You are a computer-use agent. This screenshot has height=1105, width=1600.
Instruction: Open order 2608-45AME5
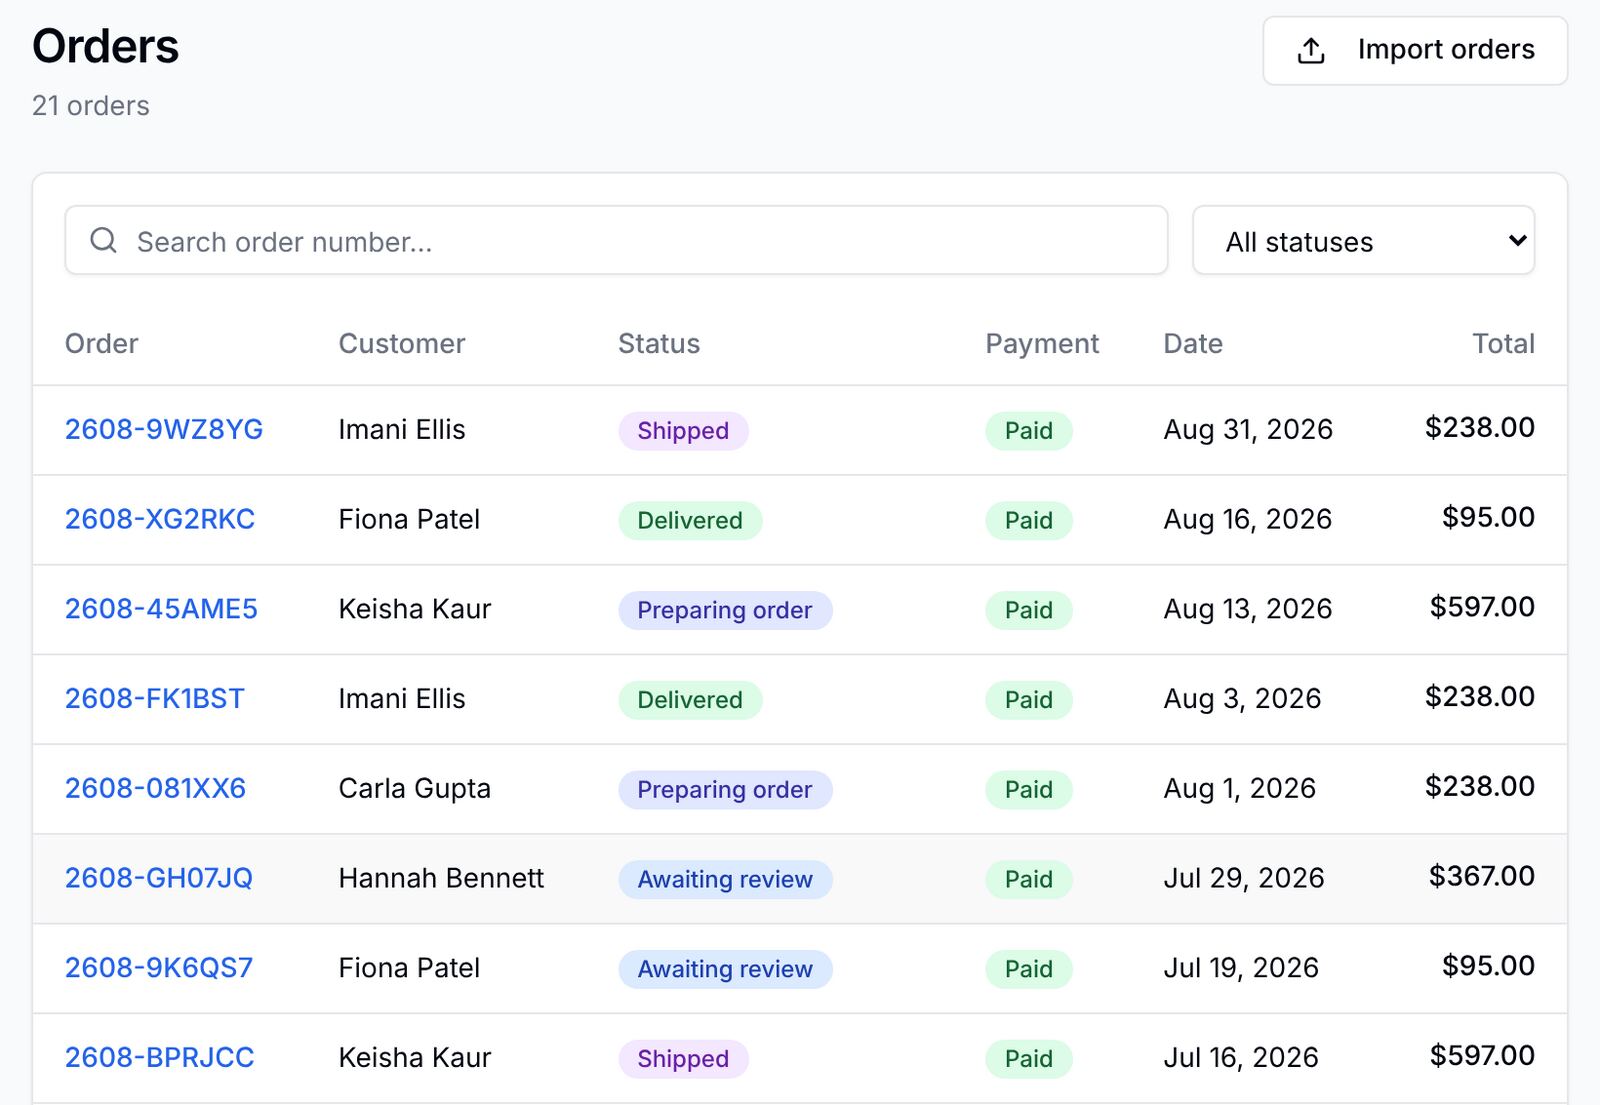pos(161,609)
